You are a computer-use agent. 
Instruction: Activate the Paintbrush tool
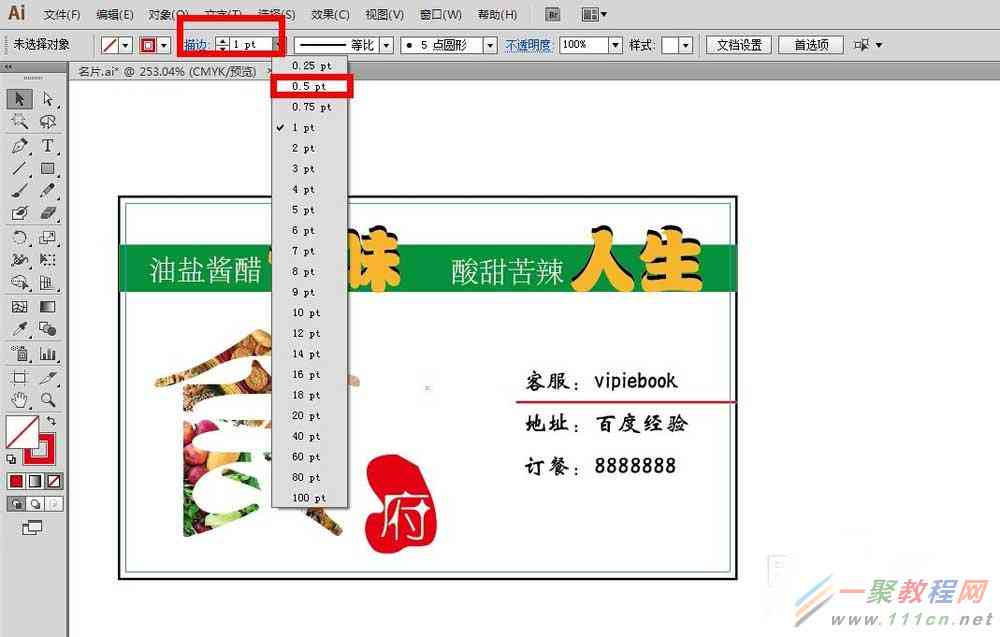click(19, 191)
